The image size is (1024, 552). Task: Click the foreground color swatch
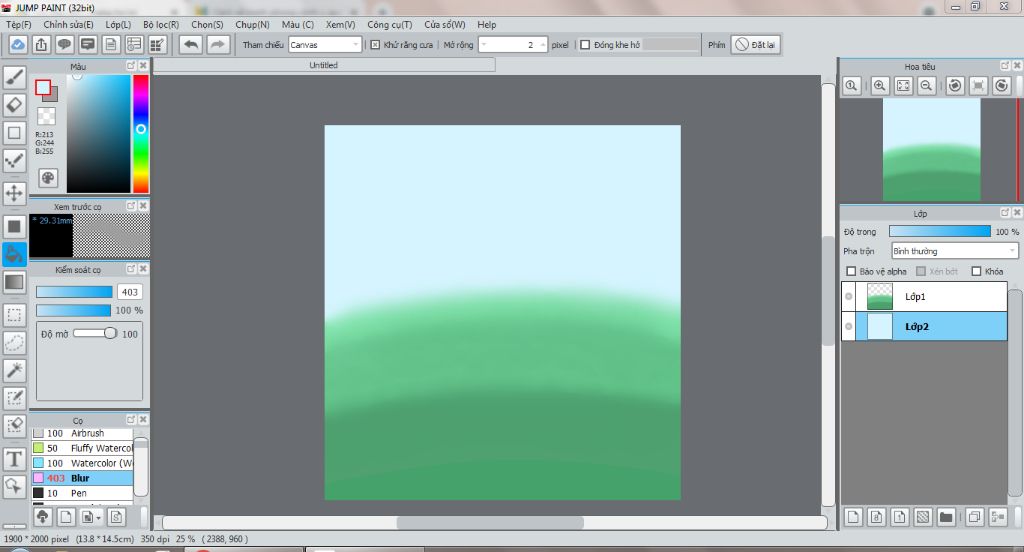(x=43, y=88)
